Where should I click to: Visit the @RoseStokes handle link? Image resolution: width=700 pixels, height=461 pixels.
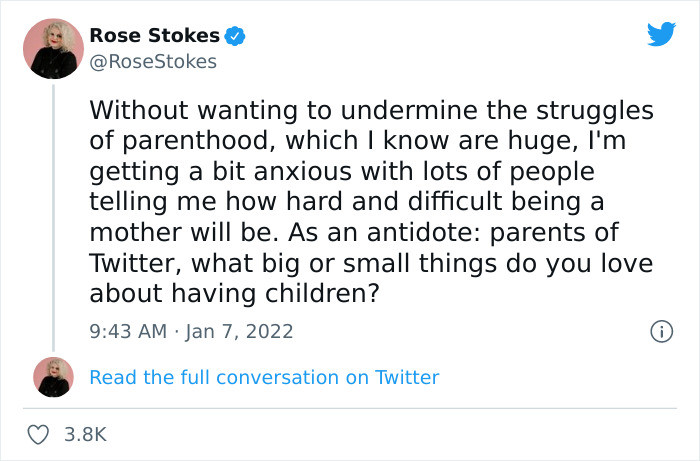pyautogui.click(x=152, y=62)
